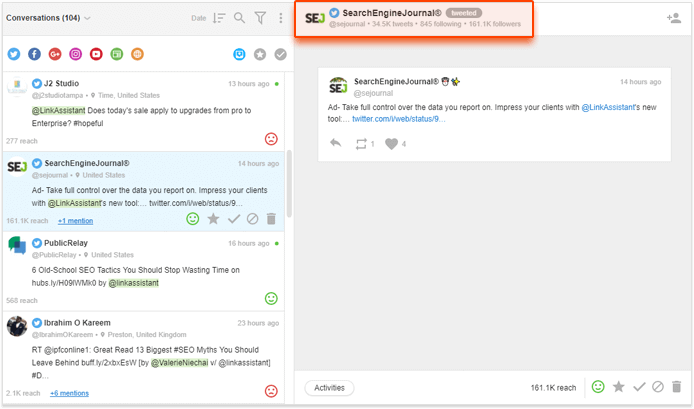
Task: Star the mention in bottom toolbar
Action: pos(619,387)
